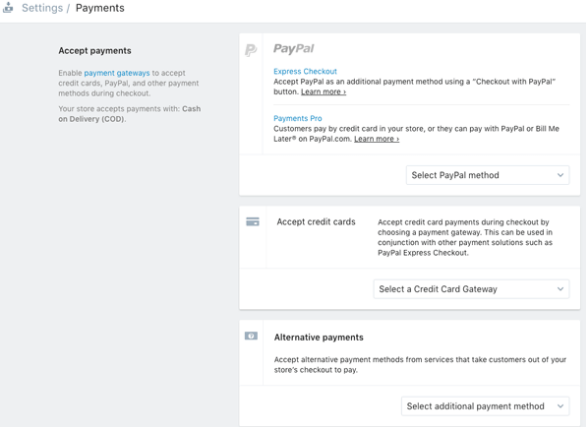Open the Payments Pro link
Viewport: 586px width, 427px height.
297,118
